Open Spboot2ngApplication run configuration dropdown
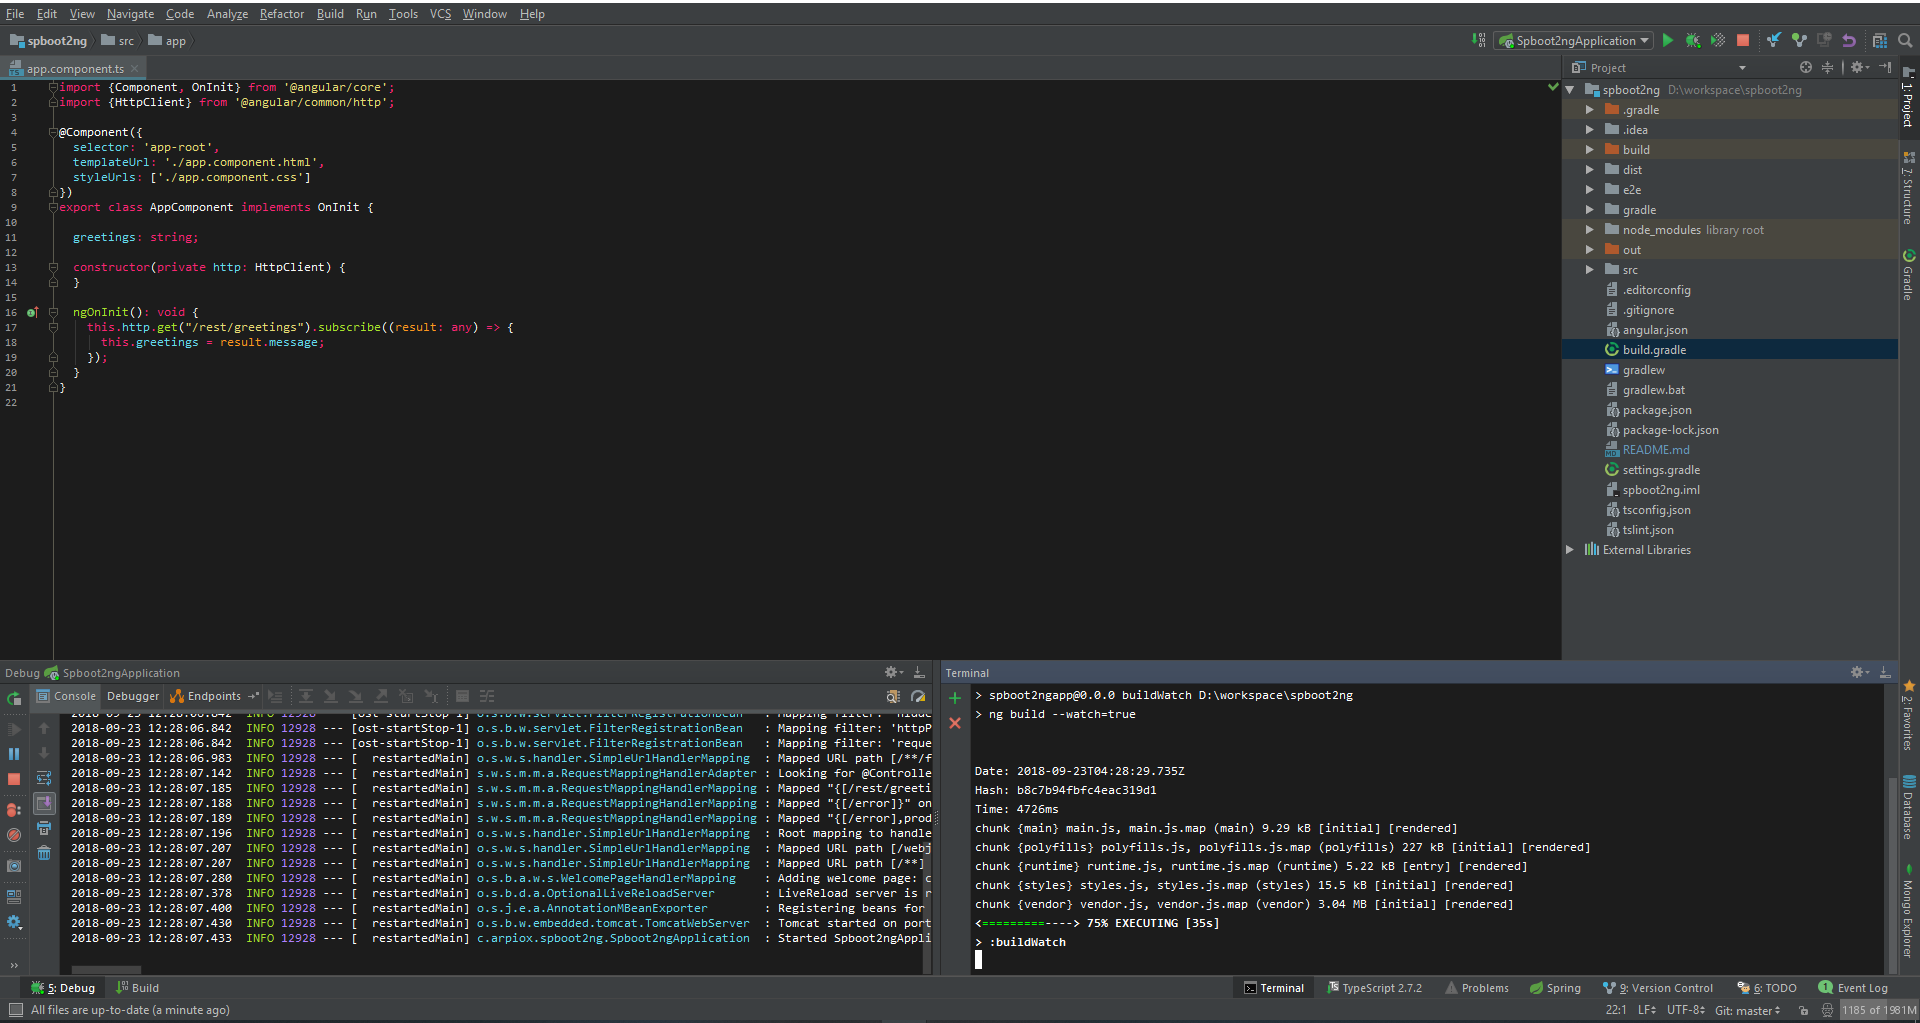This screenshot has height=1023, width=1920. 1573,41
